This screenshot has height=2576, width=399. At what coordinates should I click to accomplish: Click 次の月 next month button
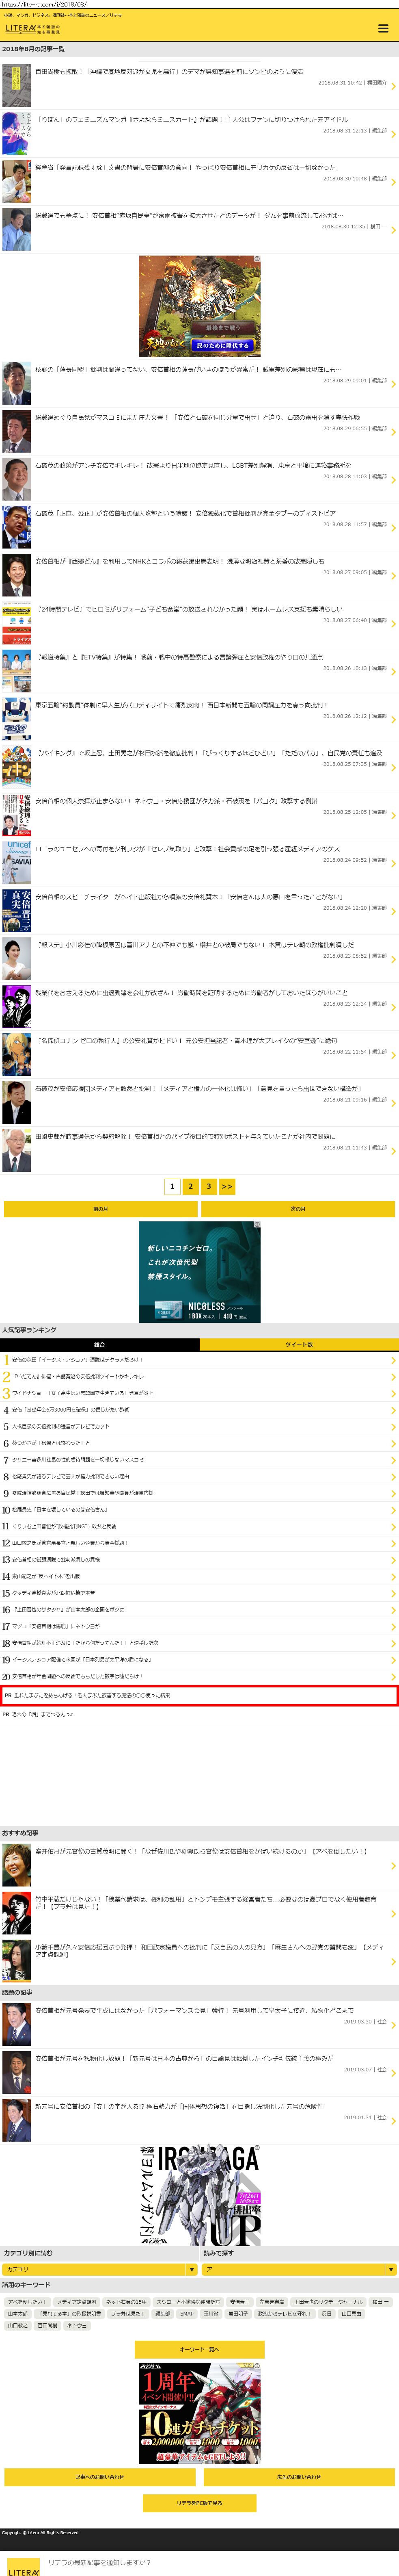coord(298,1209)
